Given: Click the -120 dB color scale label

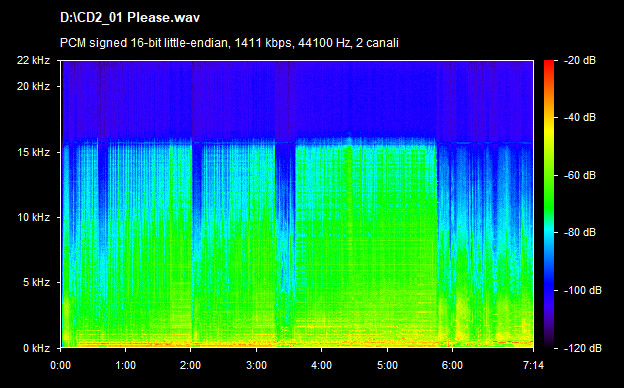Looking at the screenshot, I should coord(583,348).
